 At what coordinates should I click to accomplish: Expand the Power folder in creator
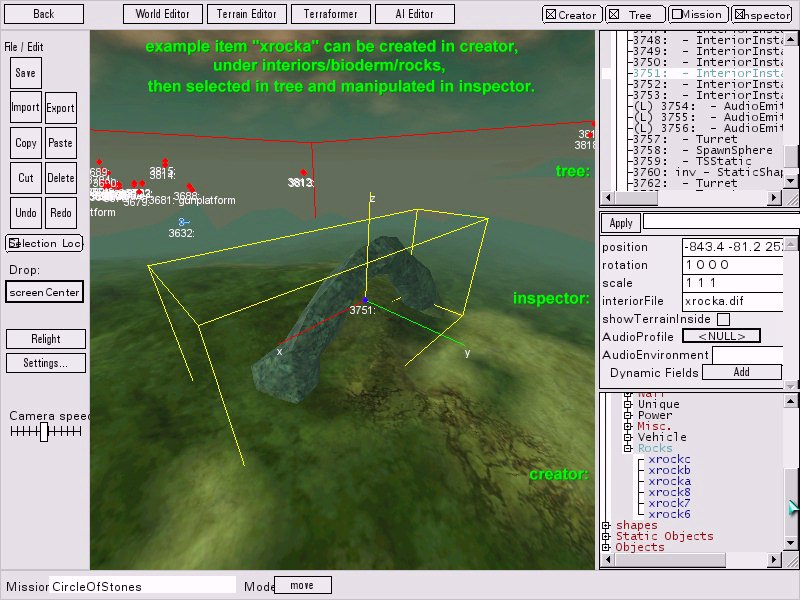(x=628, y=415)
